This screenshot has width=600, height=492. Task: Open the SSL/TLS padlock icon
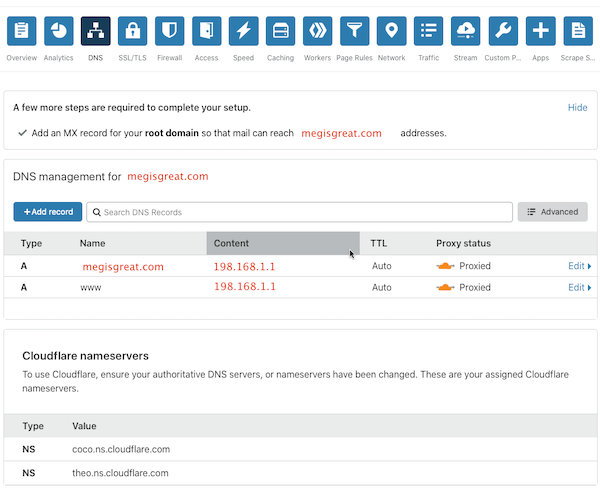coord(132,31)
